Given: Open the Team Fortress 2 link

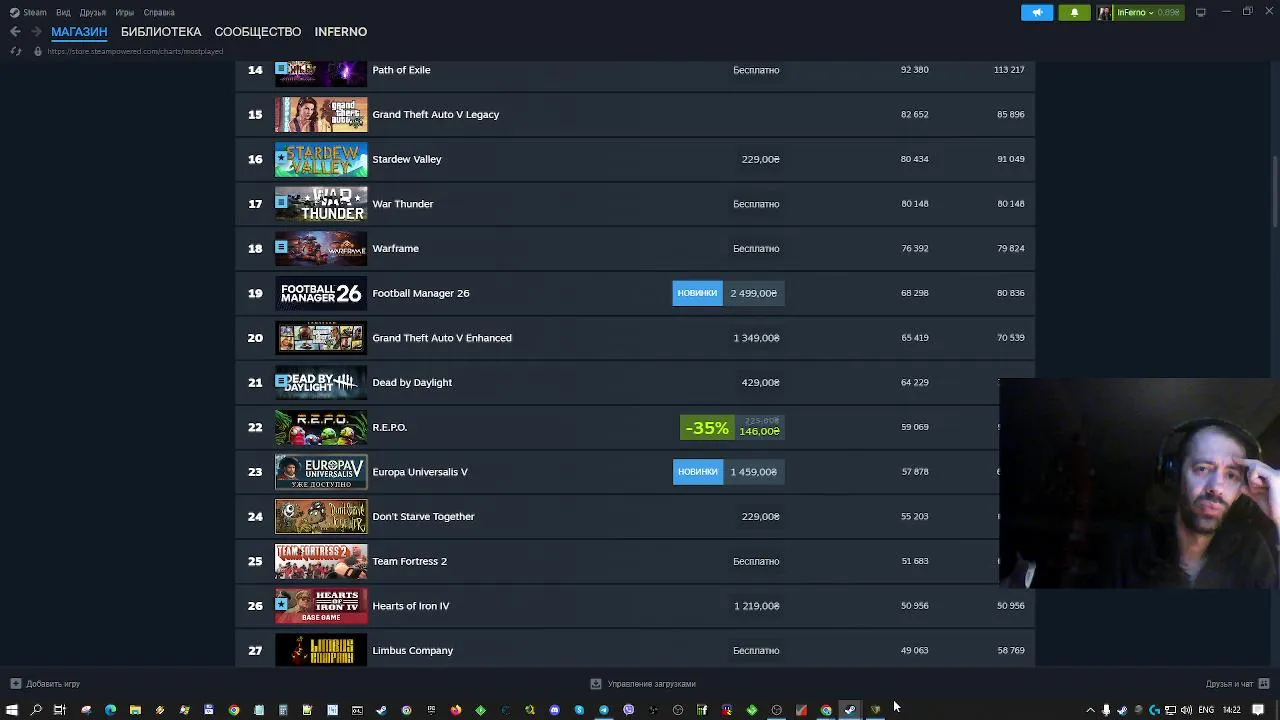Looking at the screenshot, I should (409, 561).
